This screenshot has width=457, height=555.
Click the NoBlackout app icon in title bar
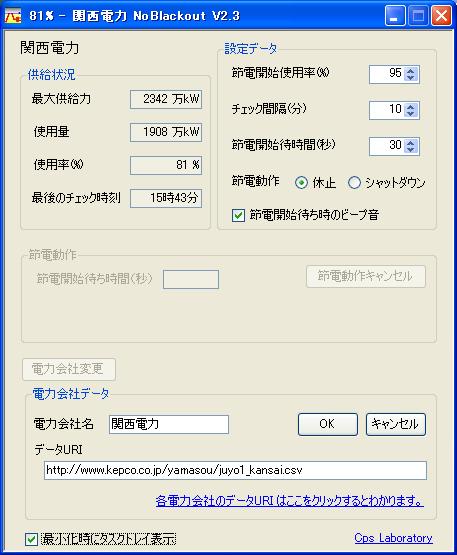click(13, 16)
